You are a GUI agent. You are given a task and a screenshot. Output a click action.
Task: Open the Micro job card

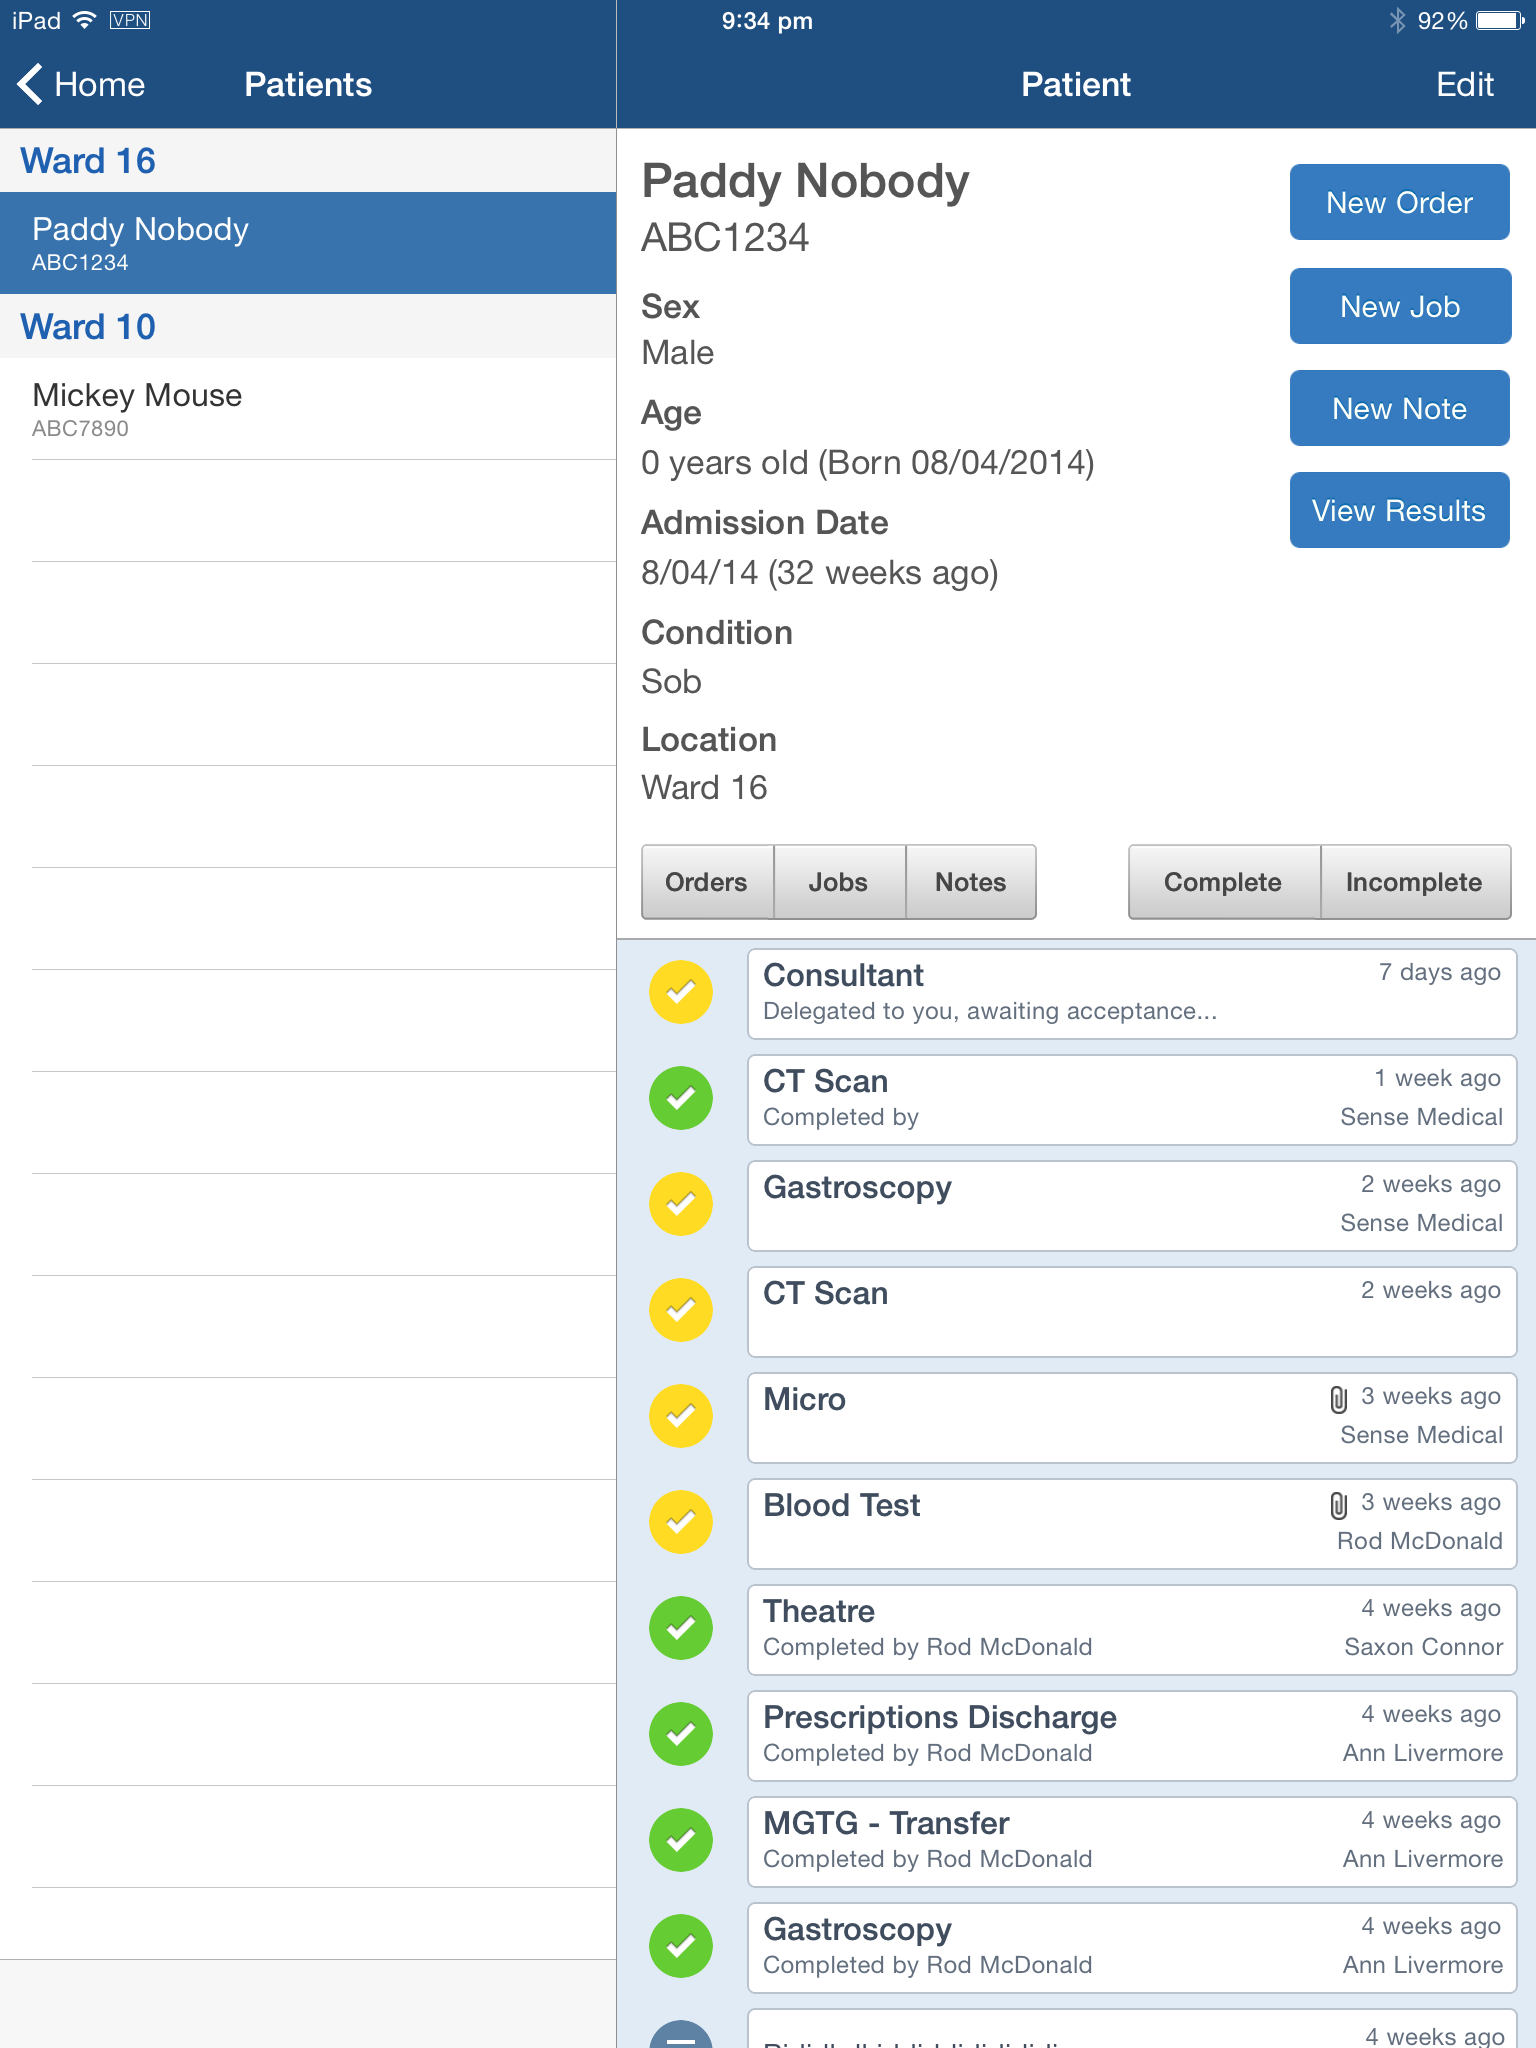(x=1132, y=1418)
